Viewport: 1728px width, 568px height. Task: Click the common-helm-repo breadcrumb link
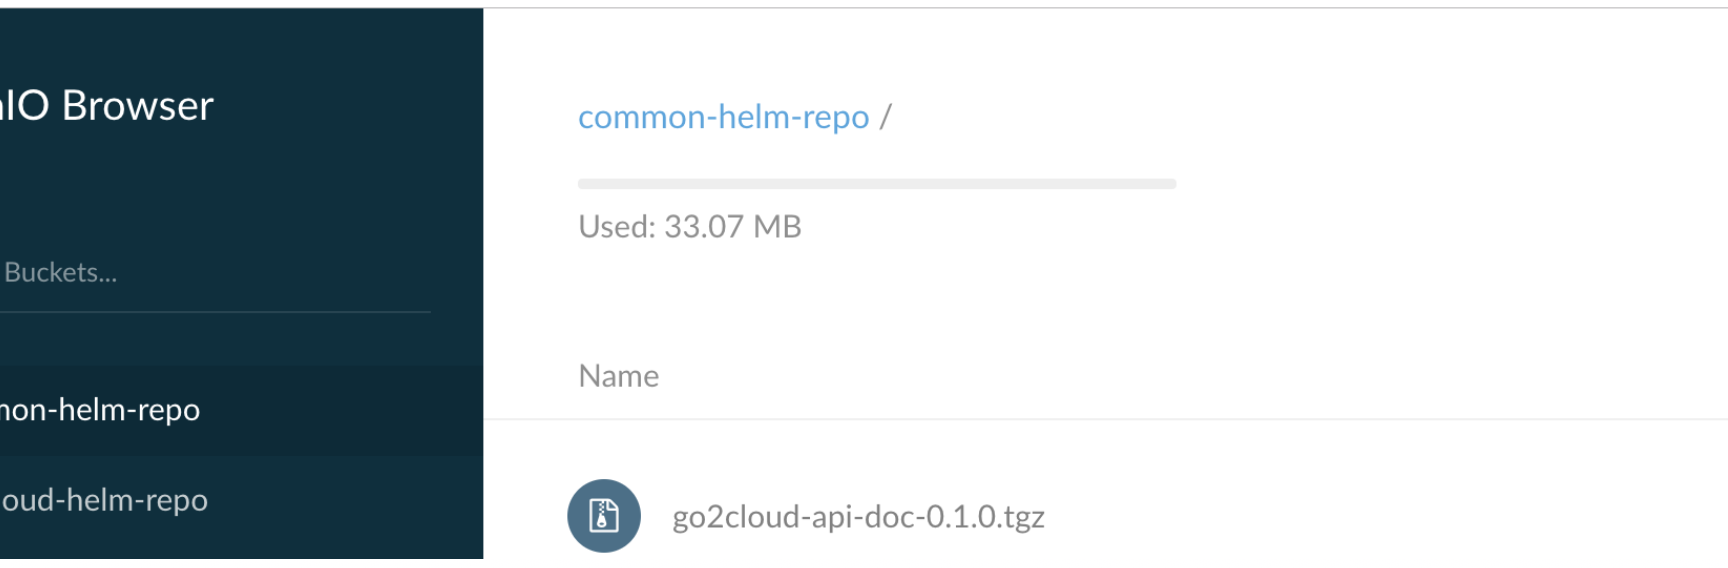723,117
